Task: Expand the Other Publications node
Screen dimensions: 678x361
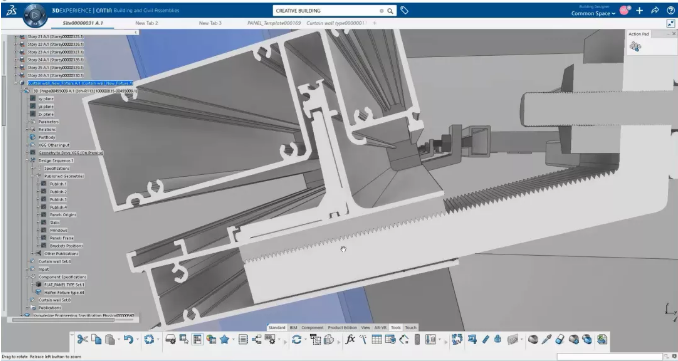Action: point(33,253)
